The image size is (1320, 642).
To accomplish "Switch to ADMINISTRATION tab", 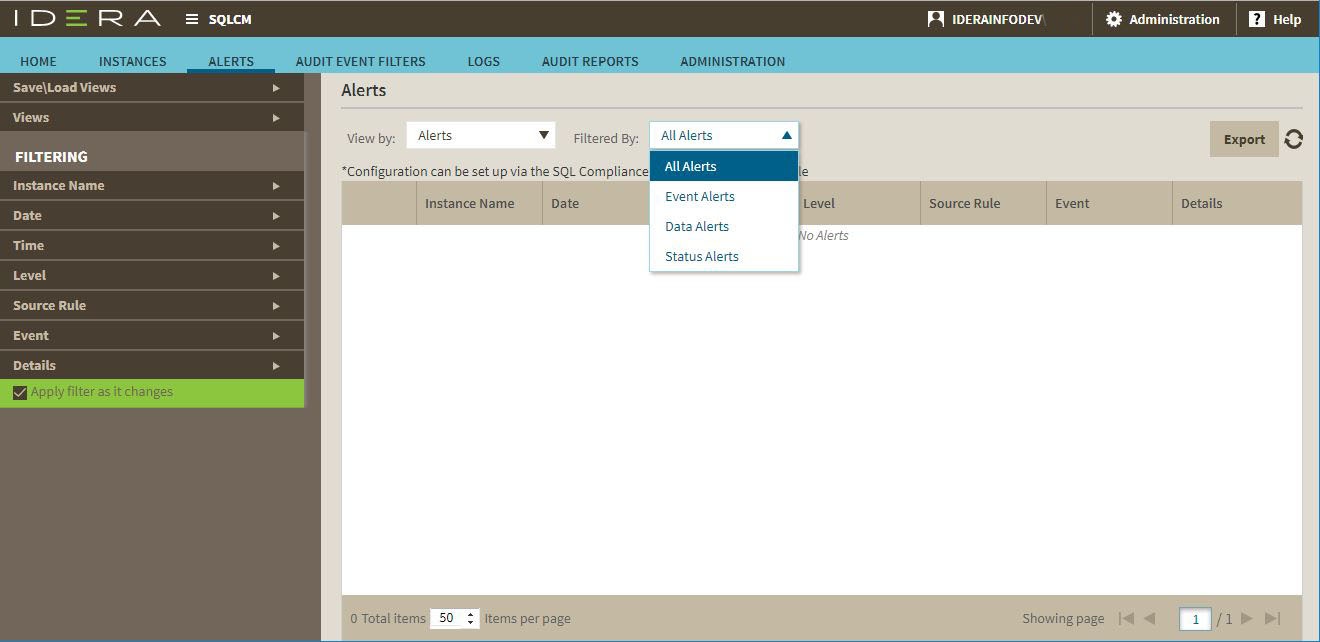I will coord(732,61).
